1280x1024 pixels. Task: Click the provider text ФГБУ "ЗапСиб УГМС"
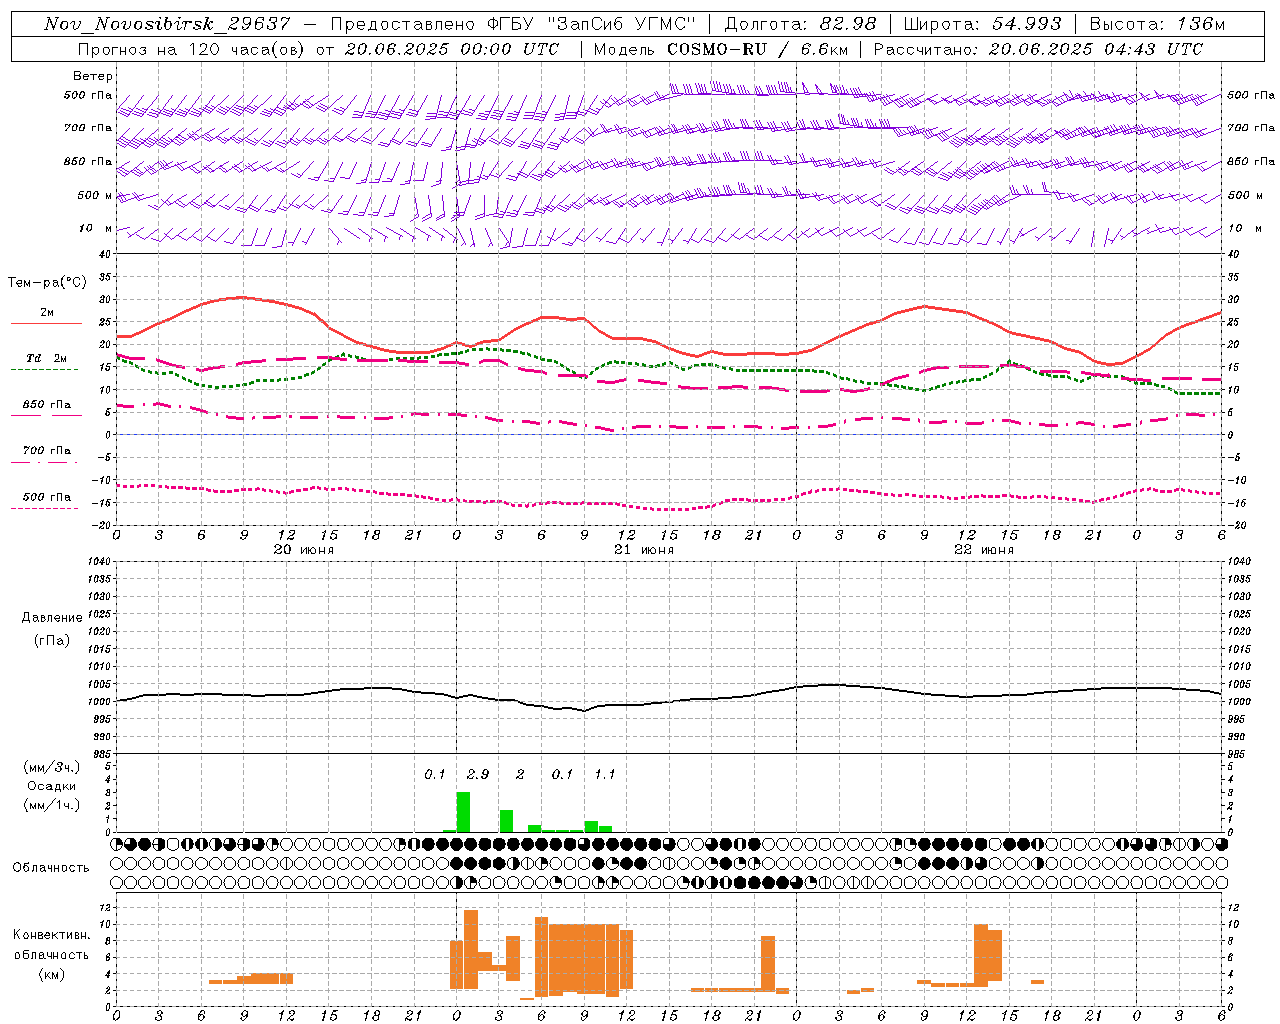pos(591,24)
